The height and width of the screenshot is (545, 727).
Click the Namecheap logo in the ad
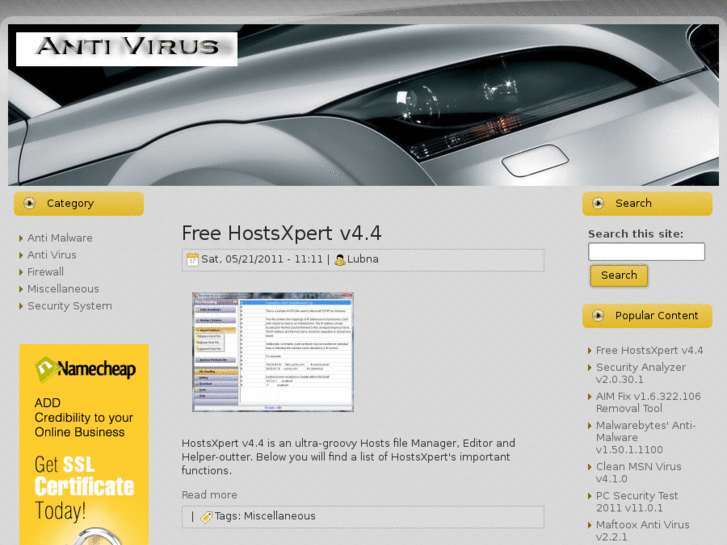point(85,370)
